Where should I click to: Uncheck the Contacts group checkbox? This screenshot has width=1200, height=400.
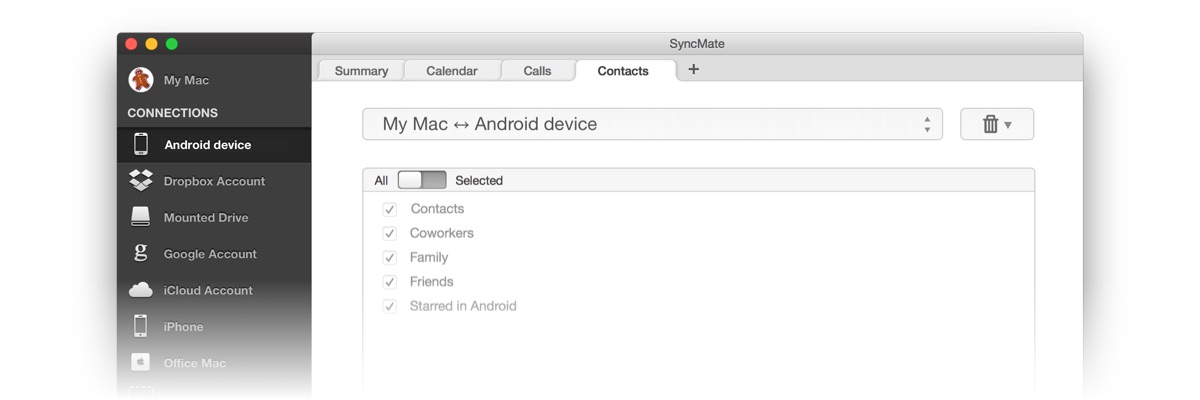coord(390,209)
